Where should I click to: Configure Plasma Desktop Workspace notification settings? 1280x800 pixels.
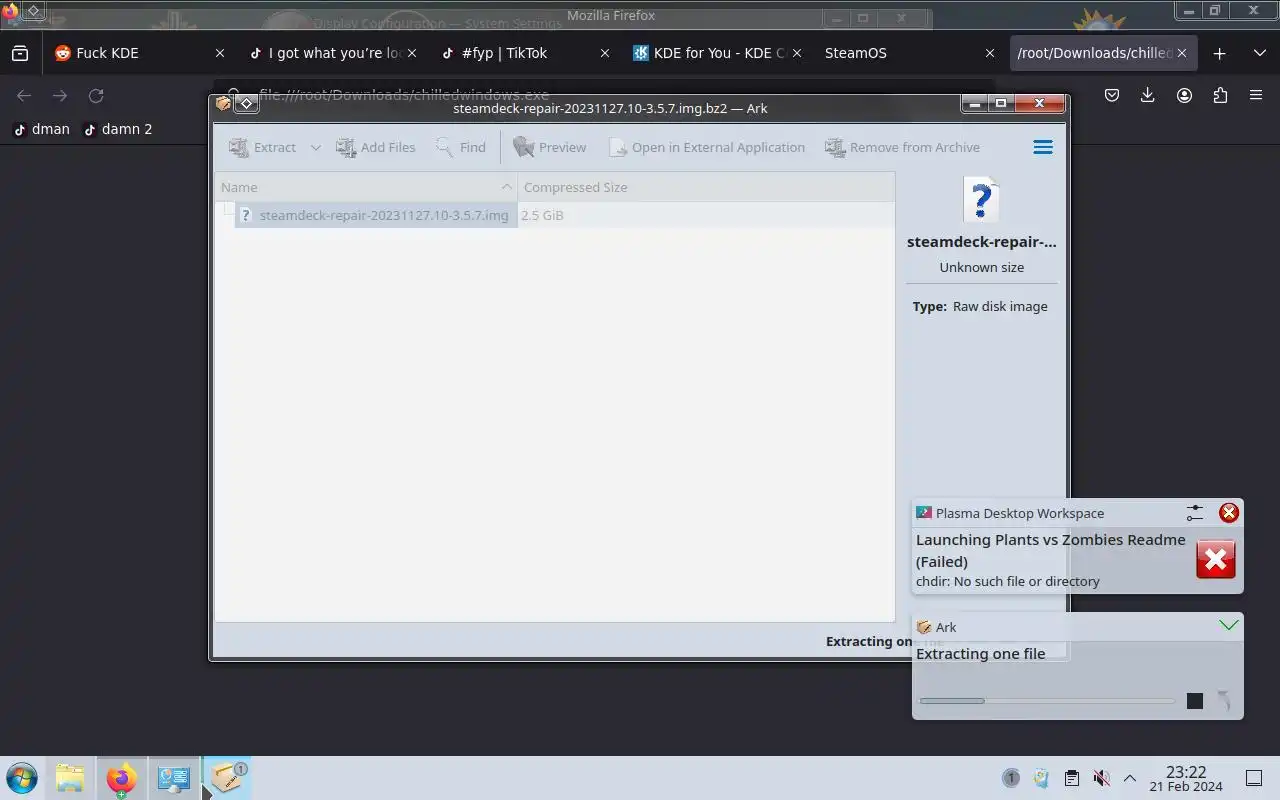(x=1195, y=513)
